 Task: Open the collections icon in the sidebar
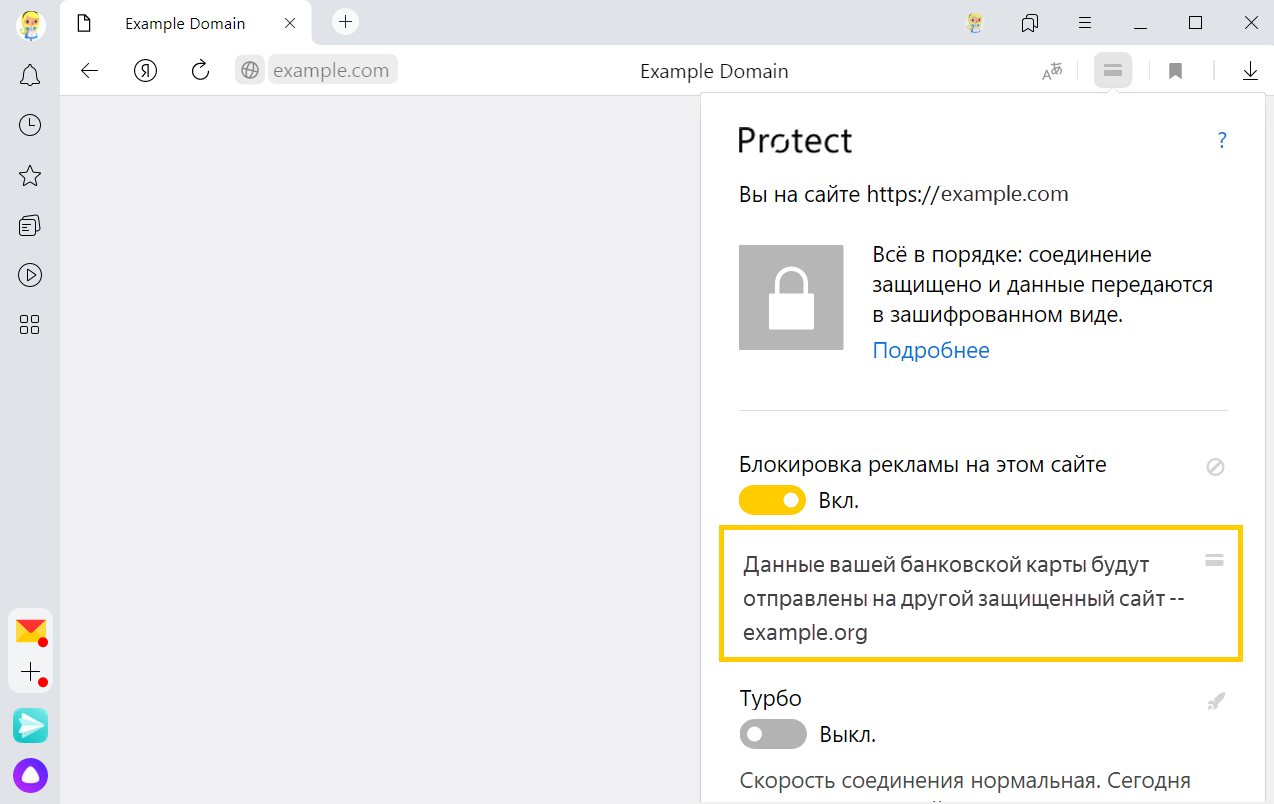[x=30, y=225]
